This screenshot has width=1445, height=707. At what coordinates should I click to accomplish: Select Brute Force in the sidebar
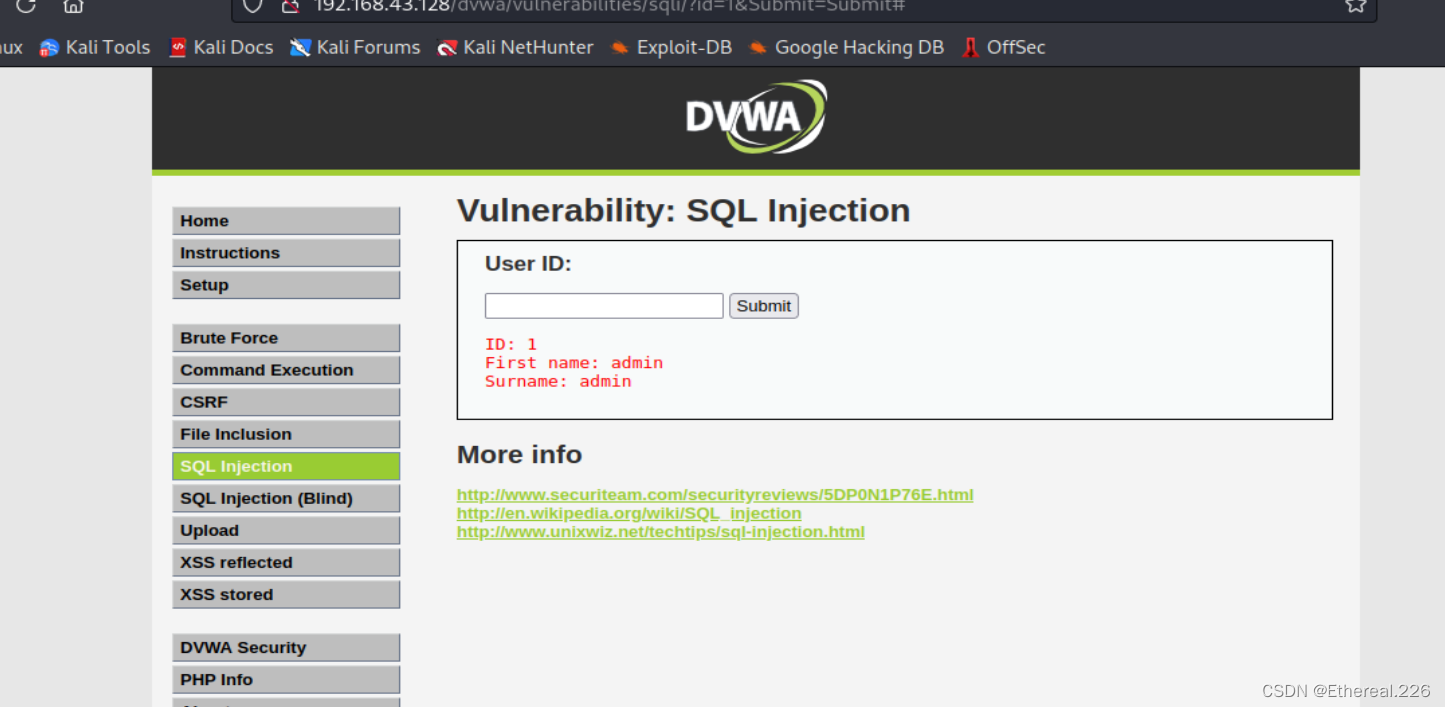286,338
